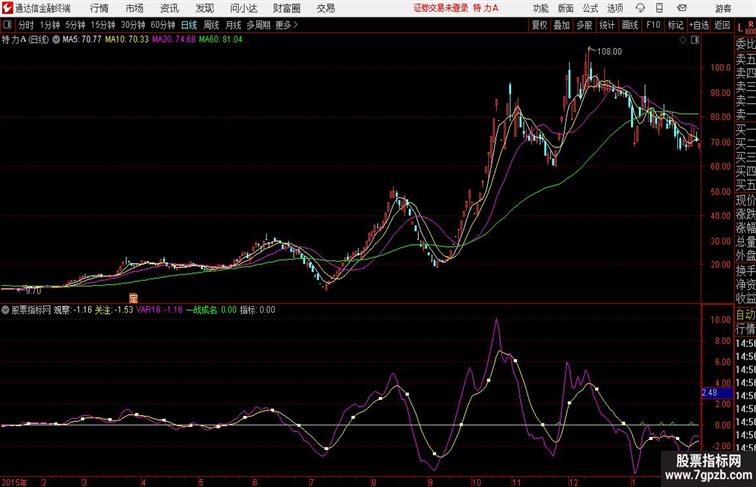Click the customer service headset icon

point(640,8)
